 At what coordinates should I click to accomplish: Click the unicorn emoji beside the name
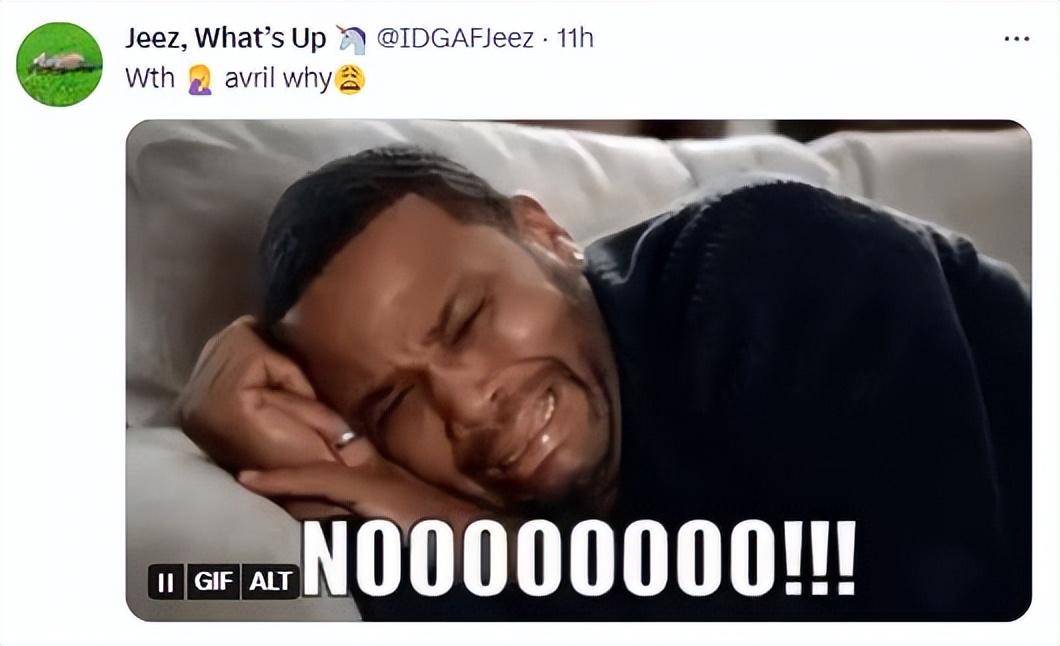coord(352,40)
